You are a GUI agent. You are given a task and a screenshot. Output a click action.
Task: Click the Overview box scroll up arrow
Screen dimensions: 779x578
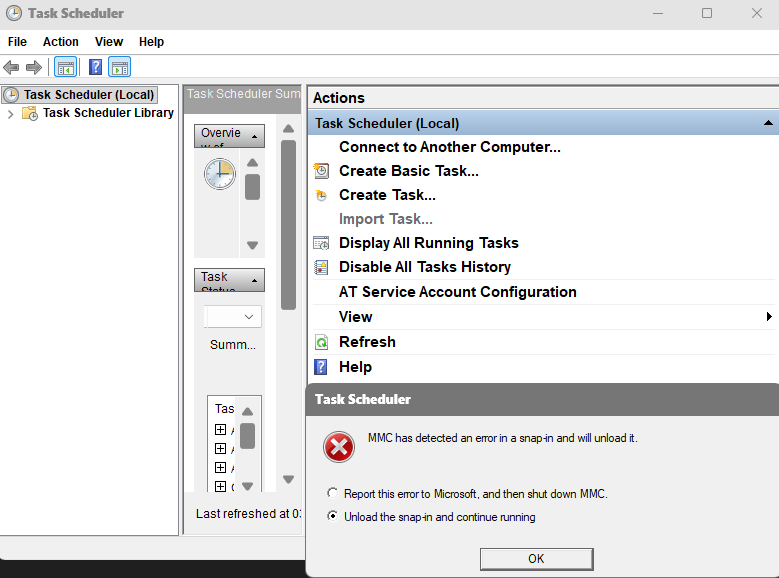(x=252, y=163)
